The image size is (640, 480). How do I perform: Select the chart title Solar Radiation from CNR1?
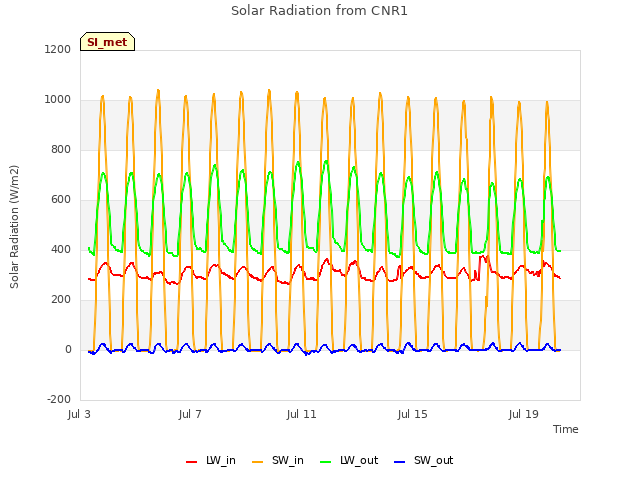[x=319, y=11]
